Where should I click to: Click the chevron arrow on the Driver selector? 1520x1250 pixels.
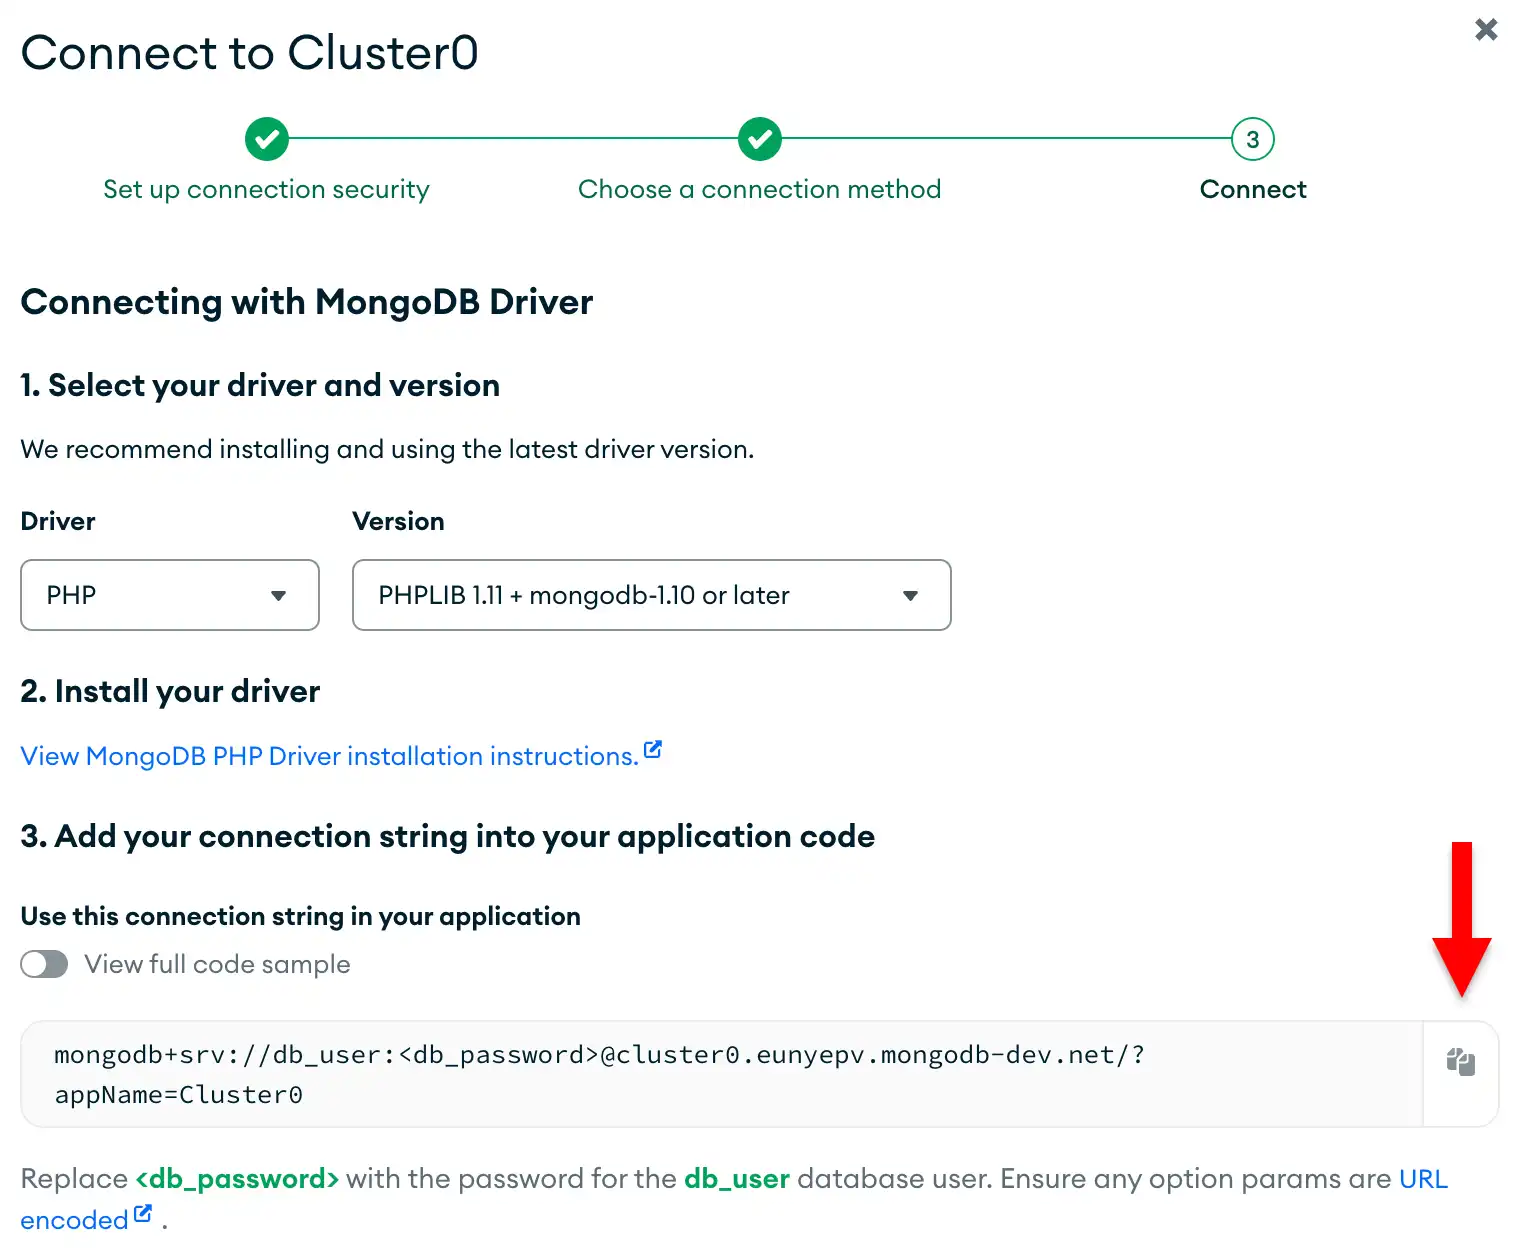279,595
